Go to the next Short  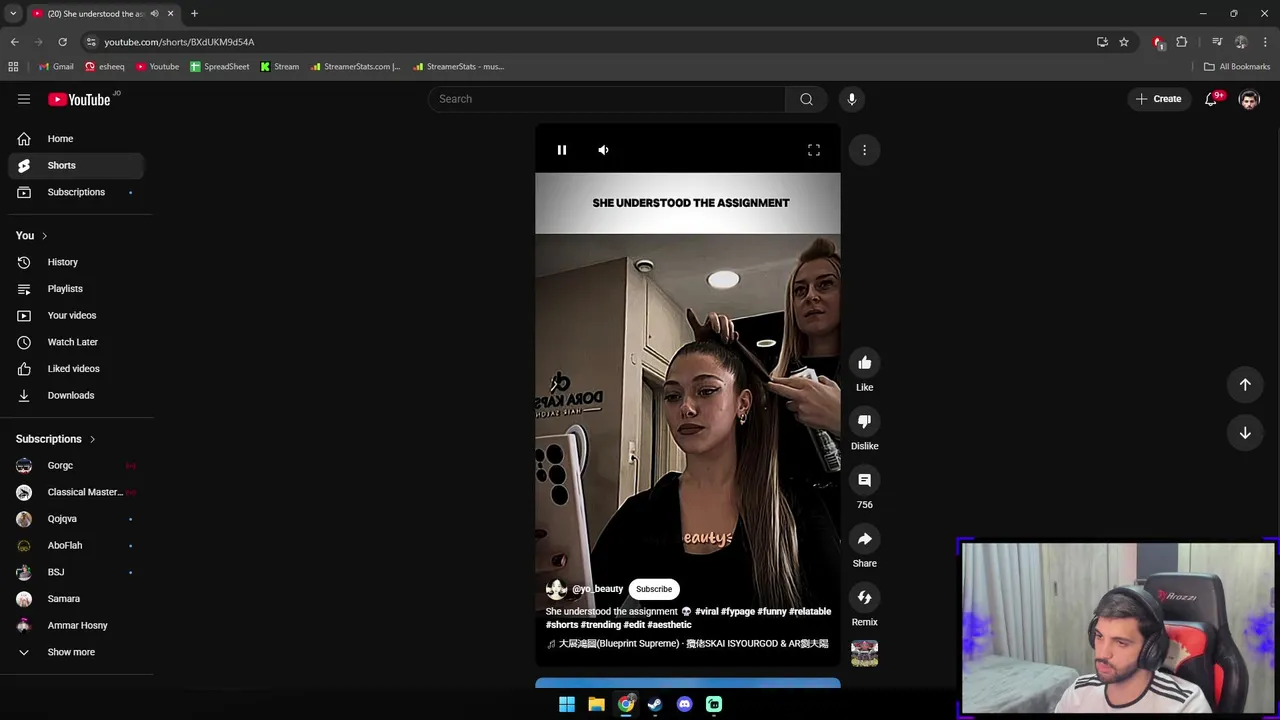(x=1245, y=433)
